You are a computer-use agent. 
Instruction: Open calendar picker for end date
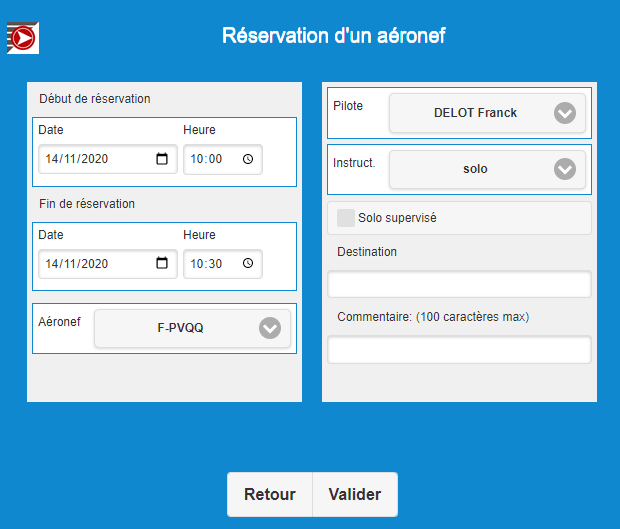click(x=162, y=263)
